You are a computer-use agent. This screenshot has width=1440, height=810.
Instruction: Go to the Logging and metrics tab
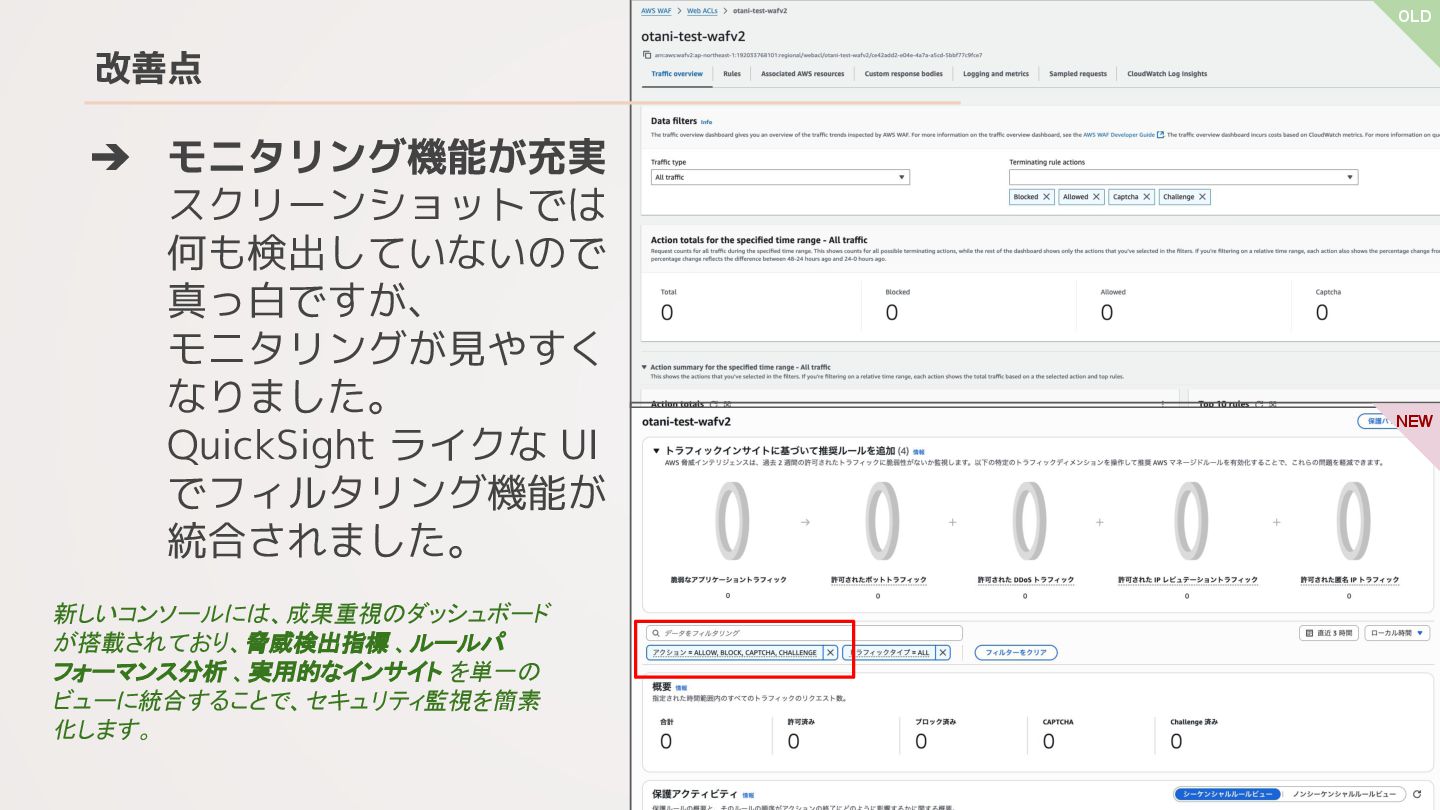[x=996, y=74]
